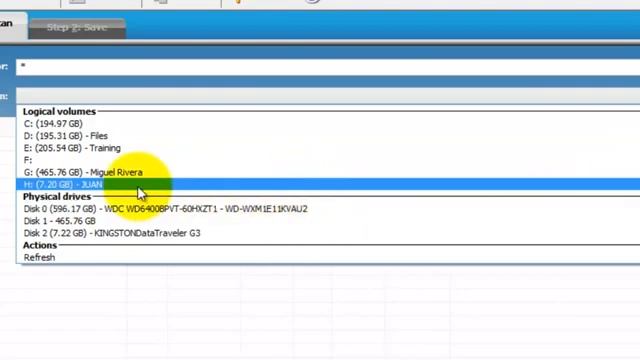
Task: Choose Disk 2 KINGSTON DataTraveler G3
Action: click(x=328, y=233)
